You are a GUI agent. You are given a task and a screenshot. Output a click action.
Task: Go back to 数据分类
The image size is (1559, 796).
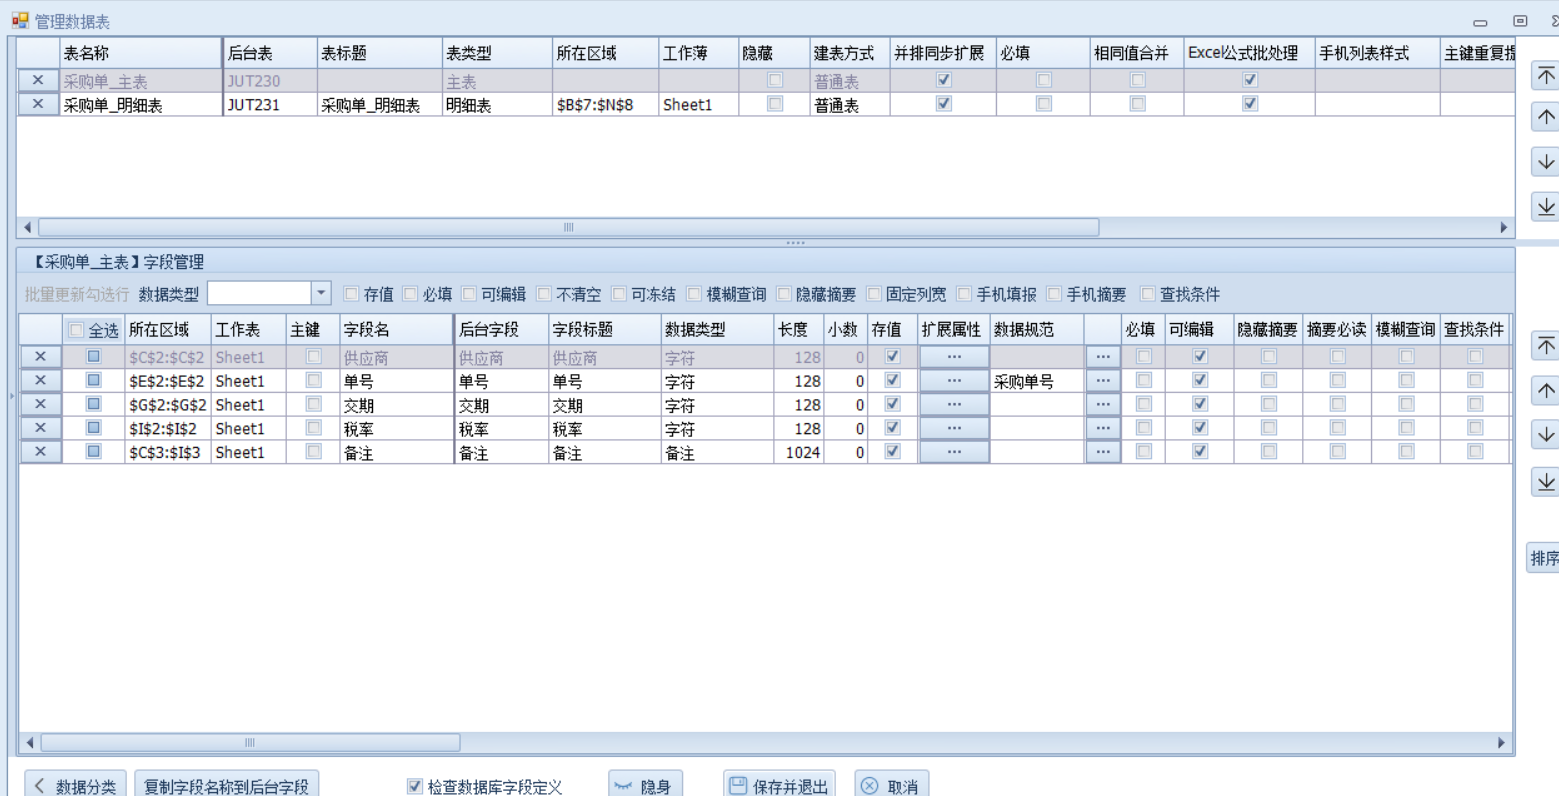point(75,786)
